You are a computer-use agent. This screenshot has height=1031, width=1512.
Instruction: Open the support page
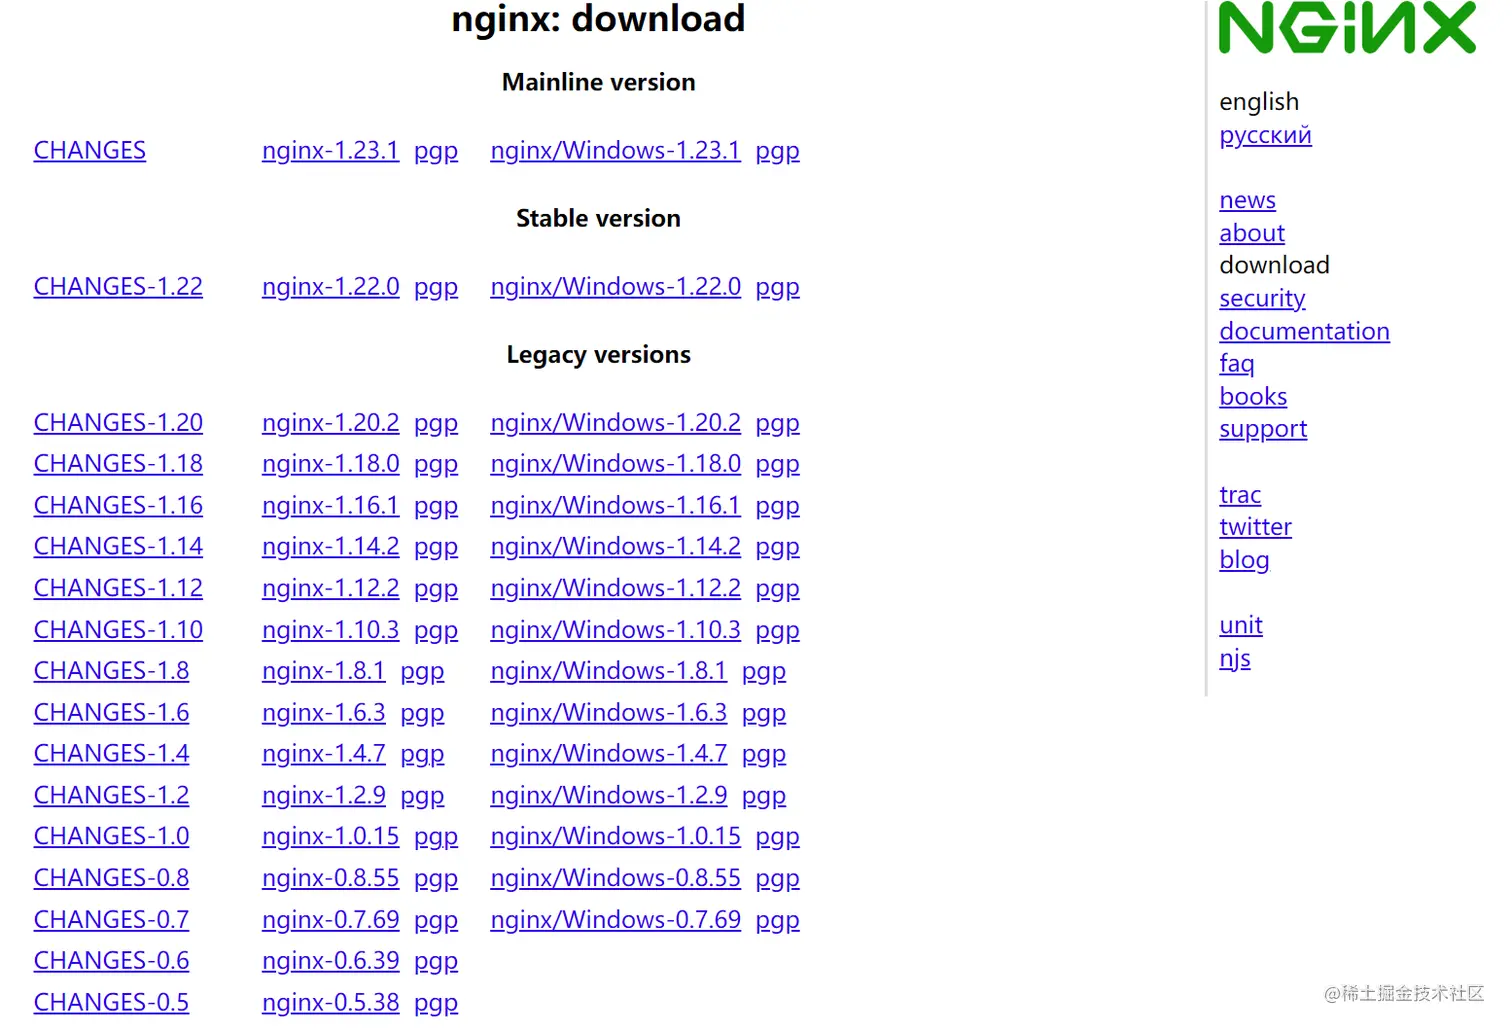pyautogui.click(x=1263, y=430)
